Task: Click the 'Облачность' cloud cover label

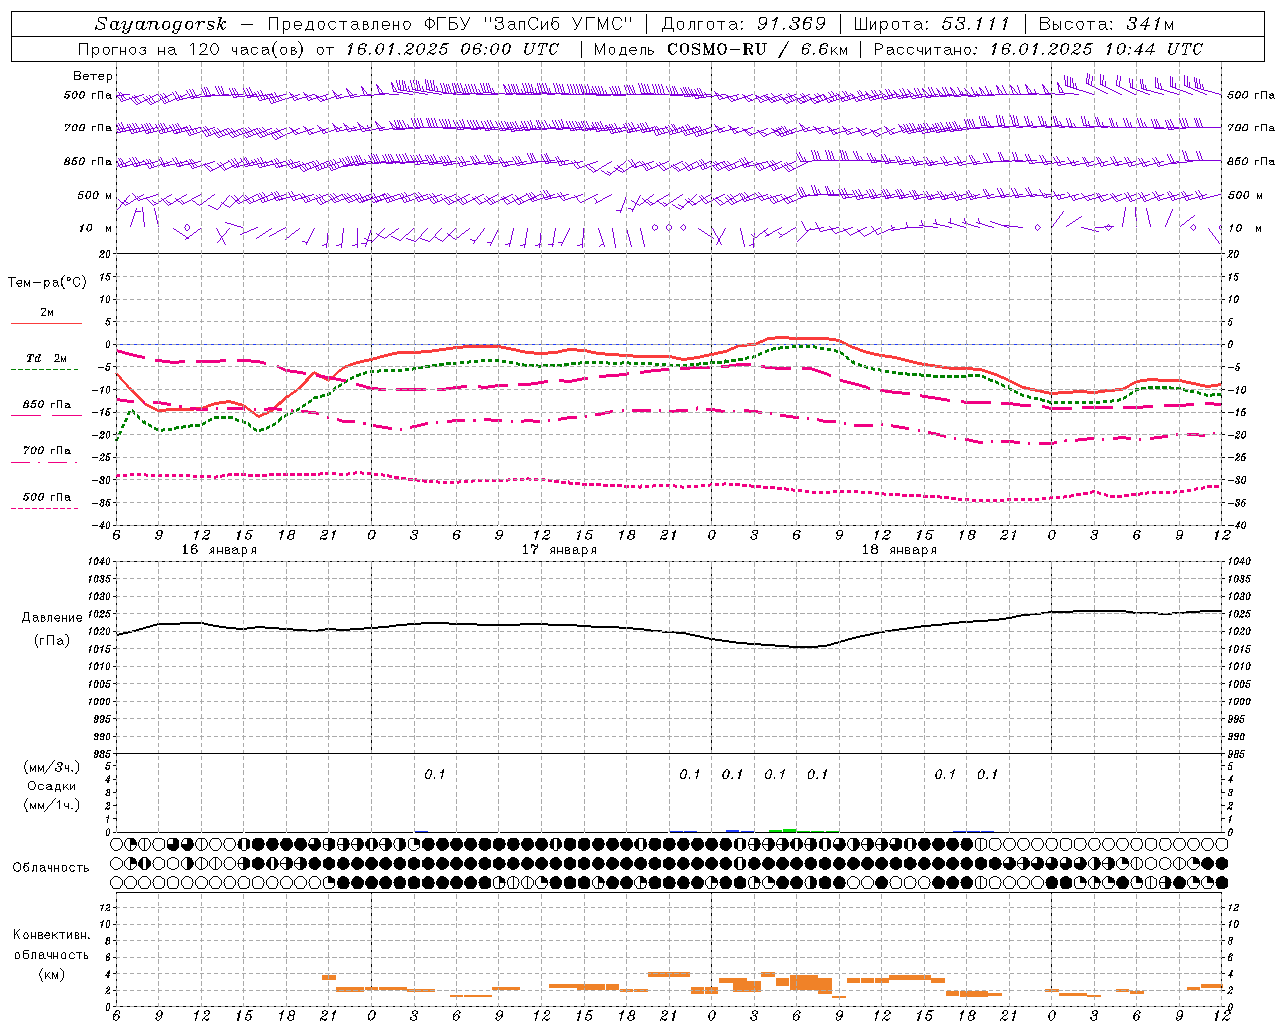Action: 51,867
